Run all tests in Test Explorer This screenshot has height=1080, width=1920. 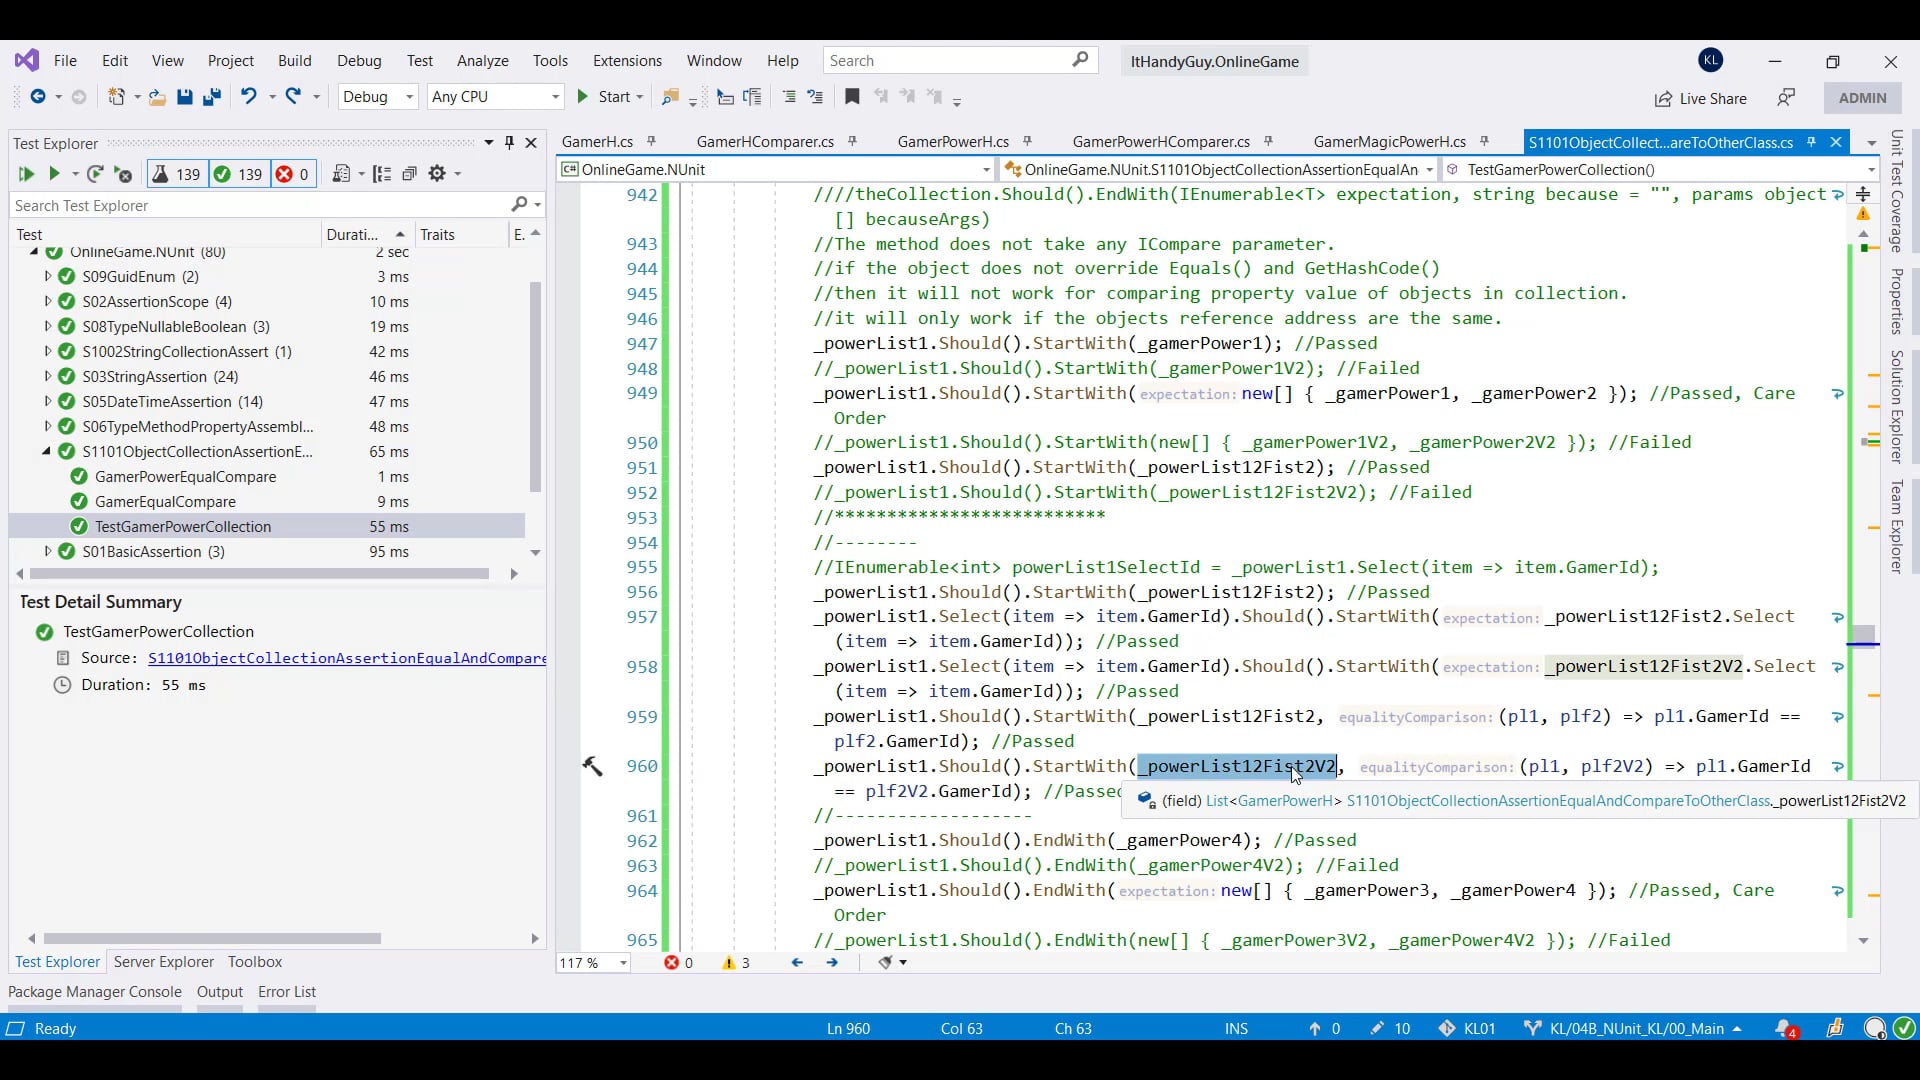point(26,174)
